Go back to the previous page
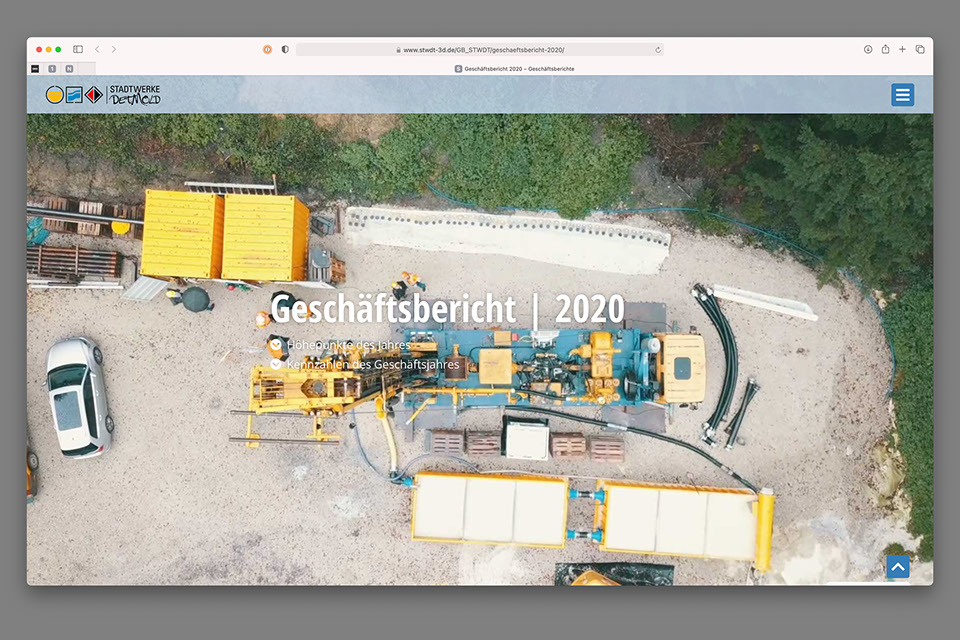This screenshot has height=640, width=960. 97,49
